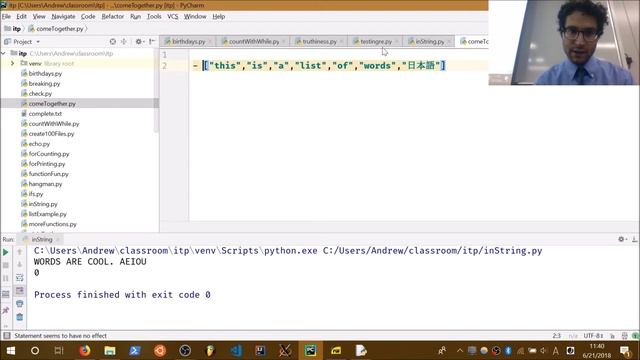The image size is (640, 360).
Task: Open the Edit menu
Action: [x=21, y=16]
